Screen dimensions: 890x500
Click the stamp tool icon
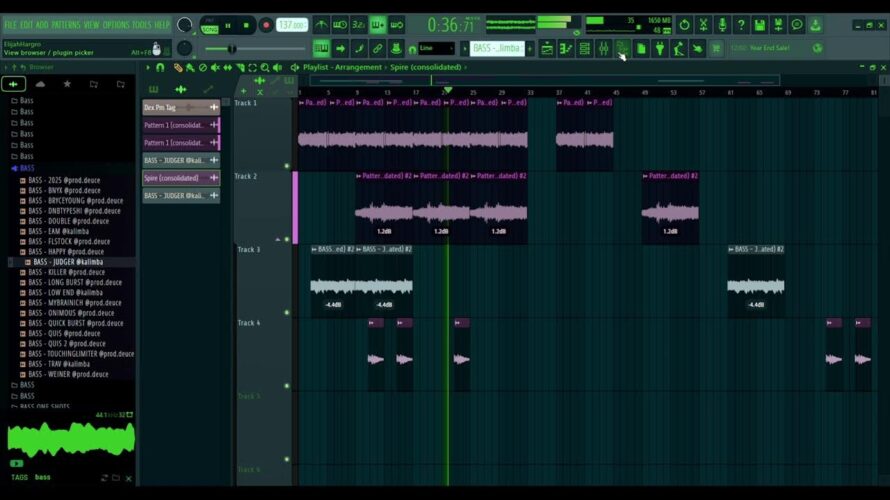point(396,49)
